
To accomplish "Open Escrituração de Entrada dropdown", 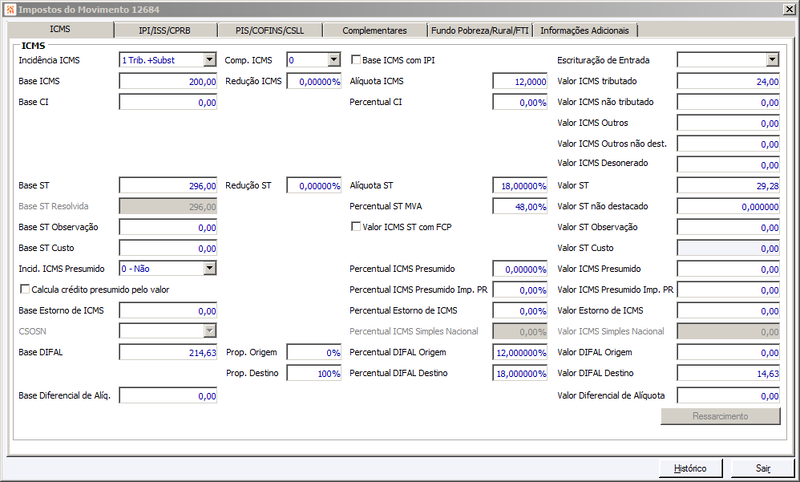I will click(772, 60).
